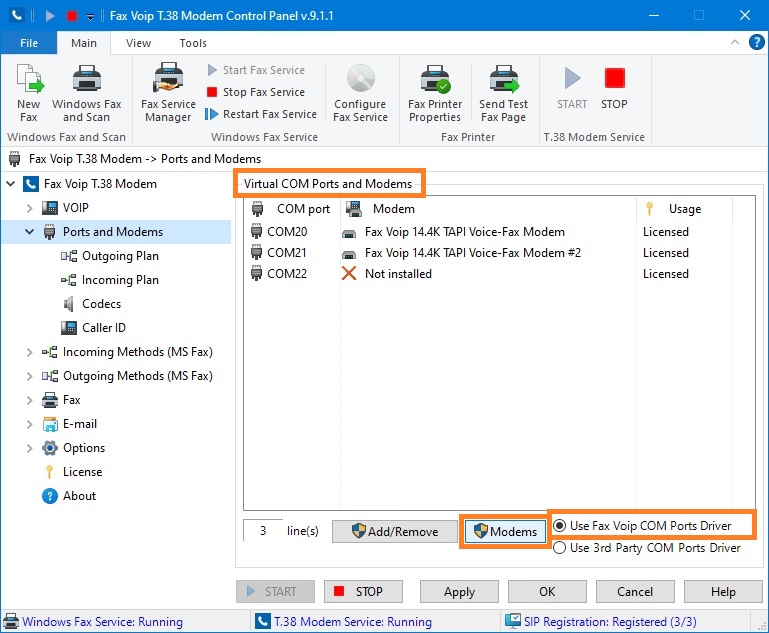Launch Fax Service Manager
The height and width of the screenshot is (633, 769).
168,93
